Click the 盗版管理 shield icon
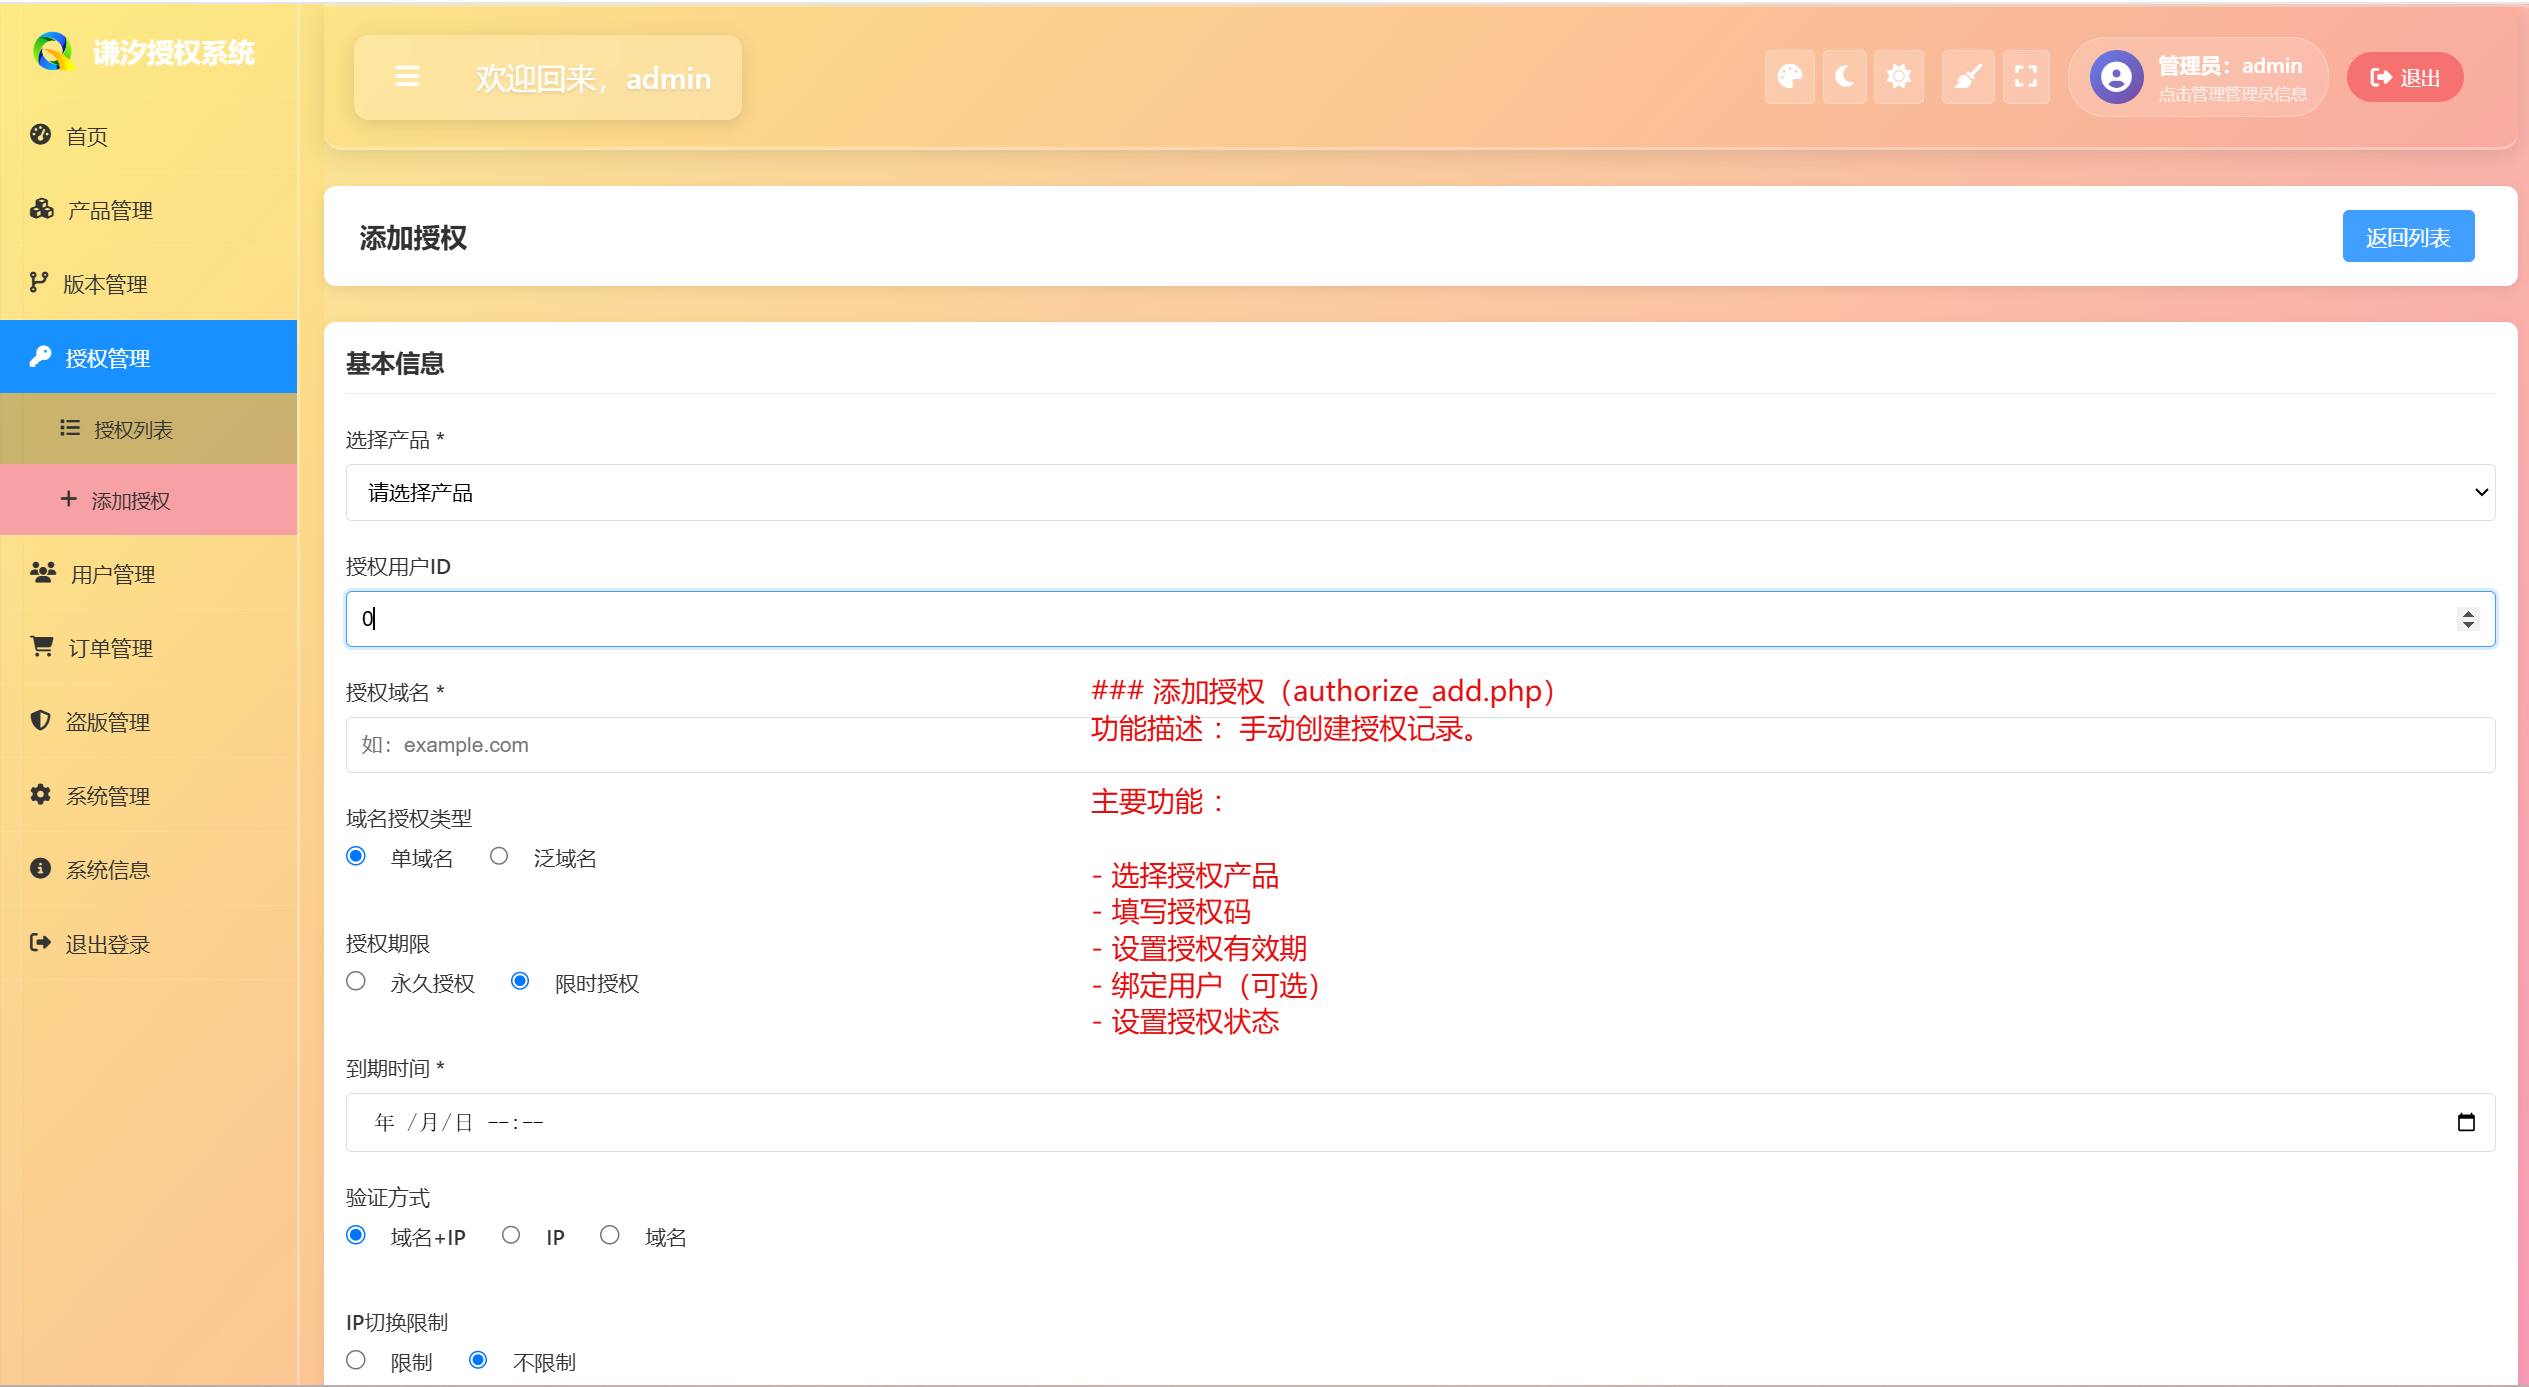Screen dimensions: 2529x1387 (x=40, y=721)
